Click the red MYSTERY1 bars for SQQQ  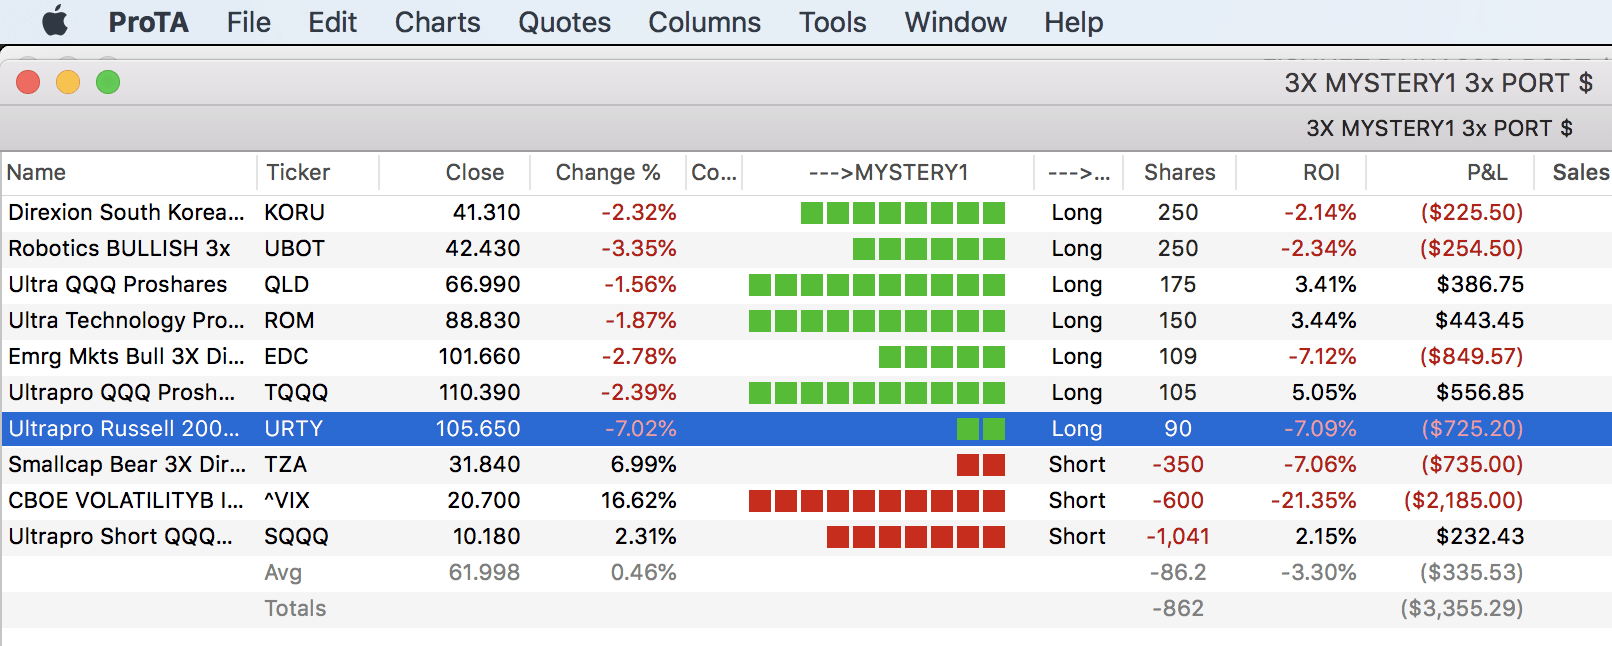(x=916, y=536)
